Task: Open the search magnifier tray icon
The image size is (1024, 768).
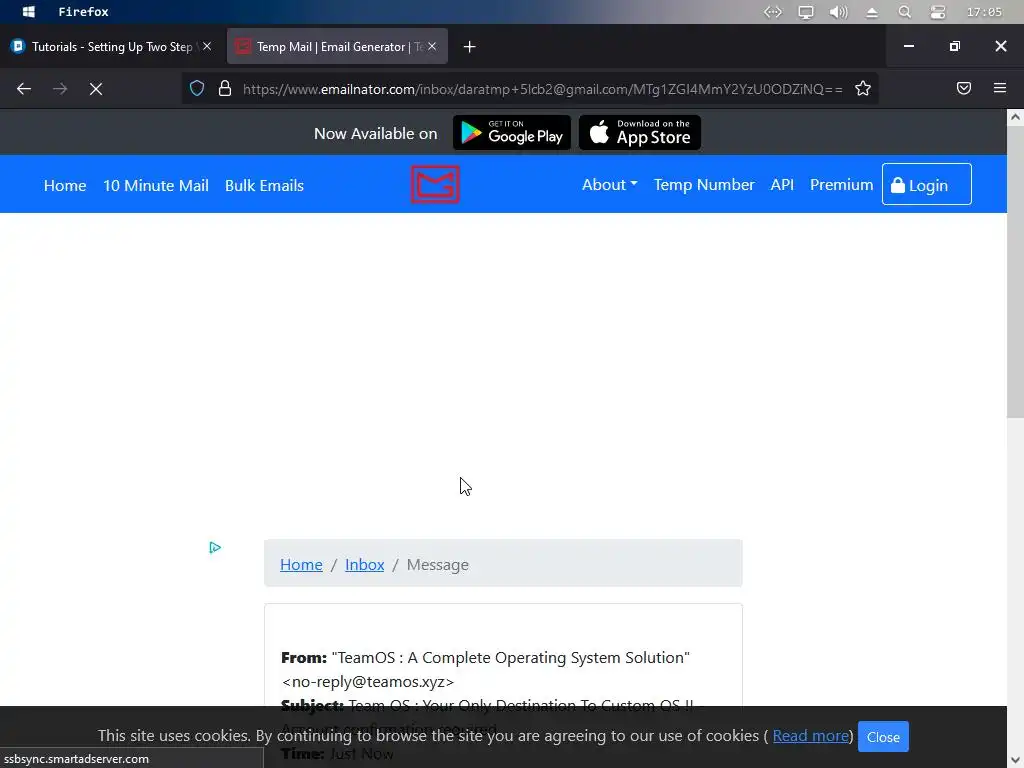Action: (904, 12)
